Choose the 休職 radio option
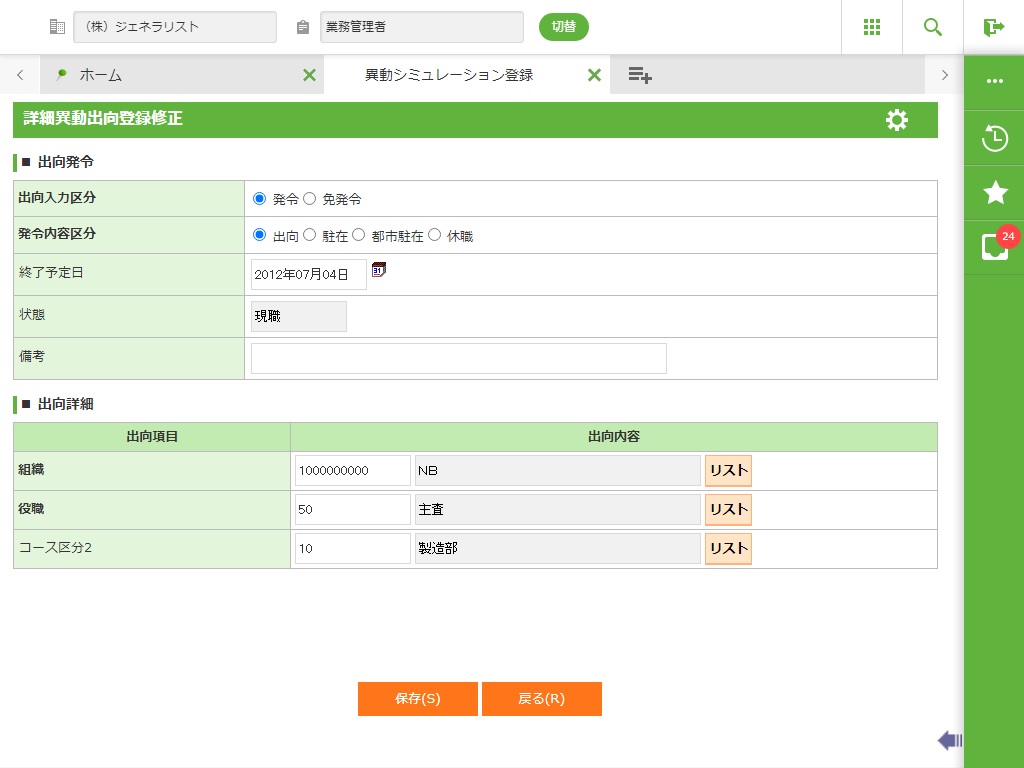1024x768 pixels. pos(435,236)
